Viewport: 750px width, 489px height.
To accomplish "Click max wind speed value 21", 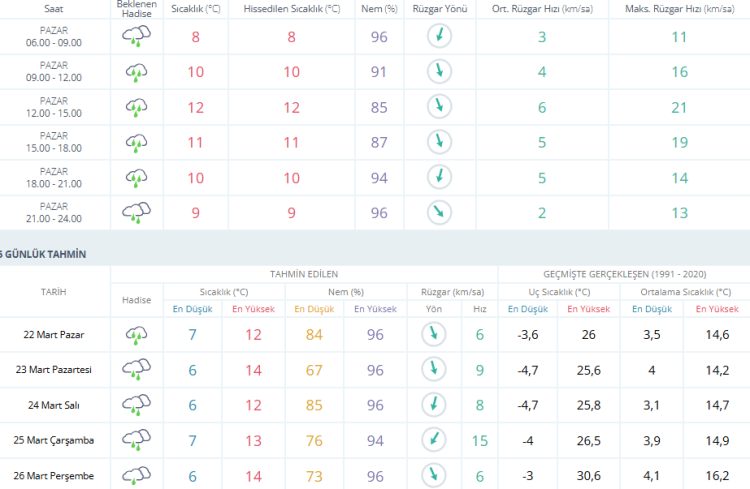I will [x=678, y=107].
